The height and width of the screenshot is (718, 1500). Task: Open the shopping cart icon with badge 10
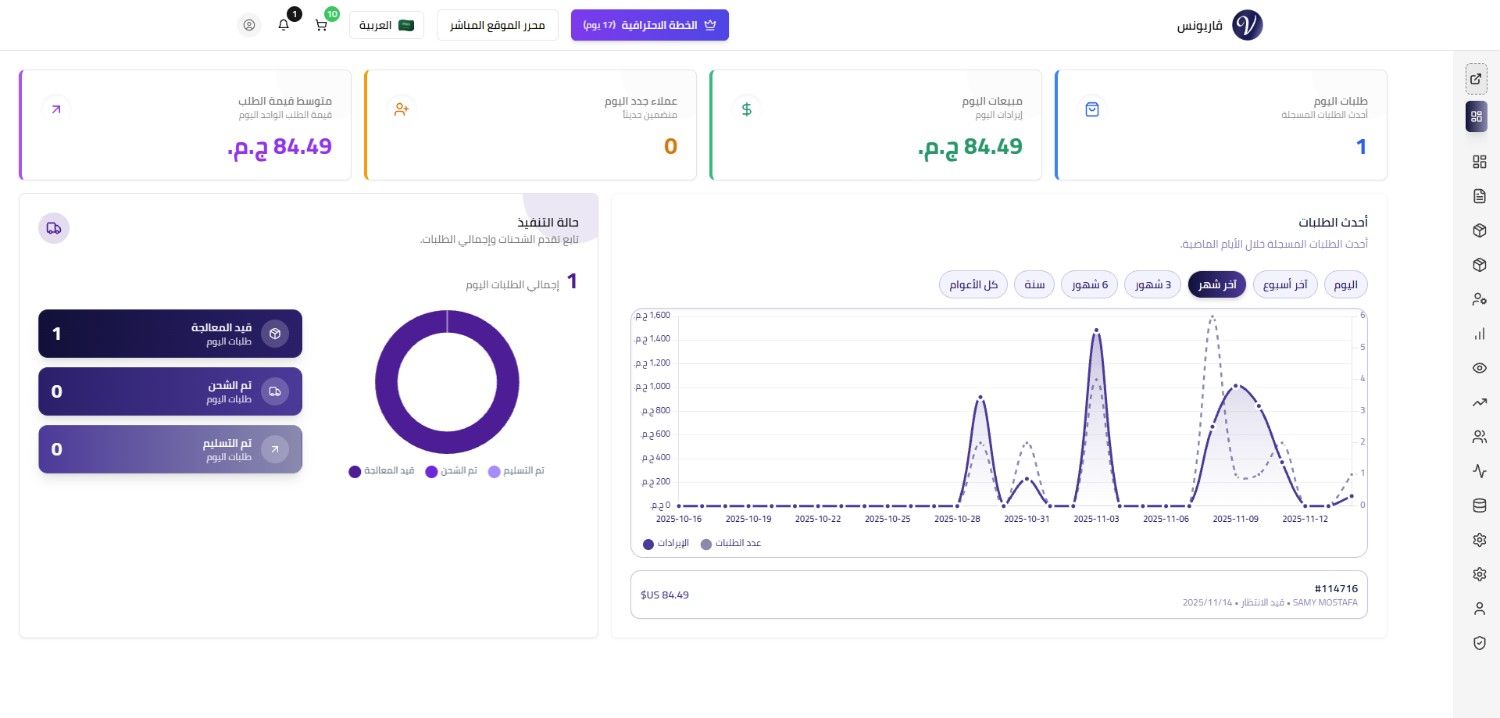tap(321, 25)
